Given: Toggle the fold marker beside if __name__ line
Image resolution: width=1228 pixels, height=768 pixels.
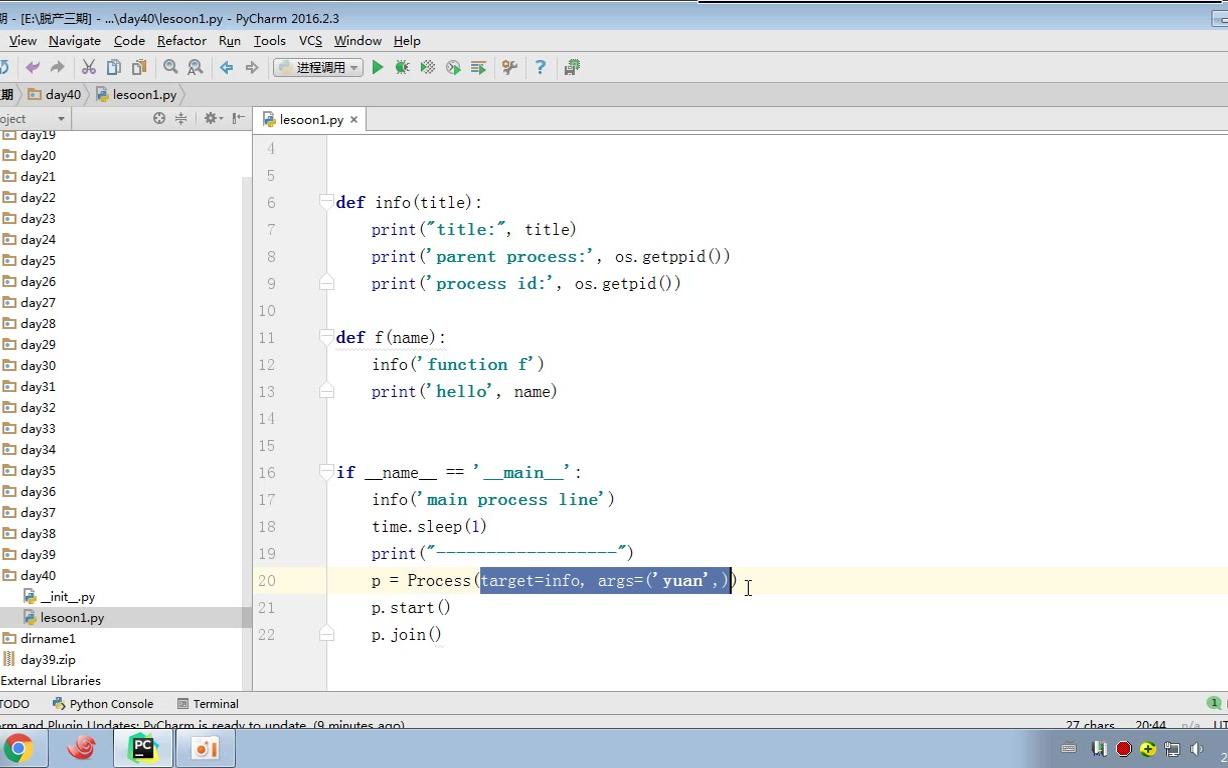Looking at the screenshot, I should [325, 472].
